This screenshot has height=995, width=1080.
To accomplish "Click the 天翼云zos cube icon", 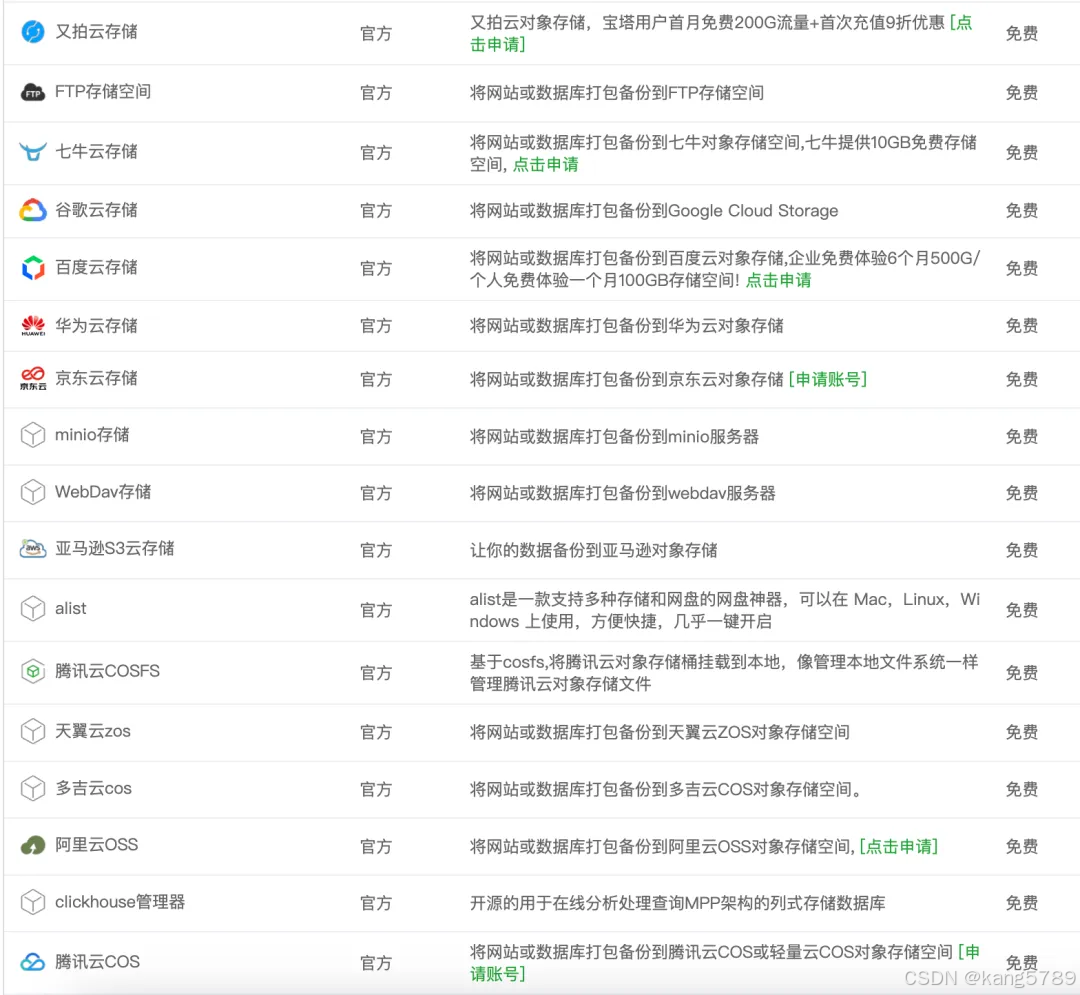I will (x=32, y=731).
